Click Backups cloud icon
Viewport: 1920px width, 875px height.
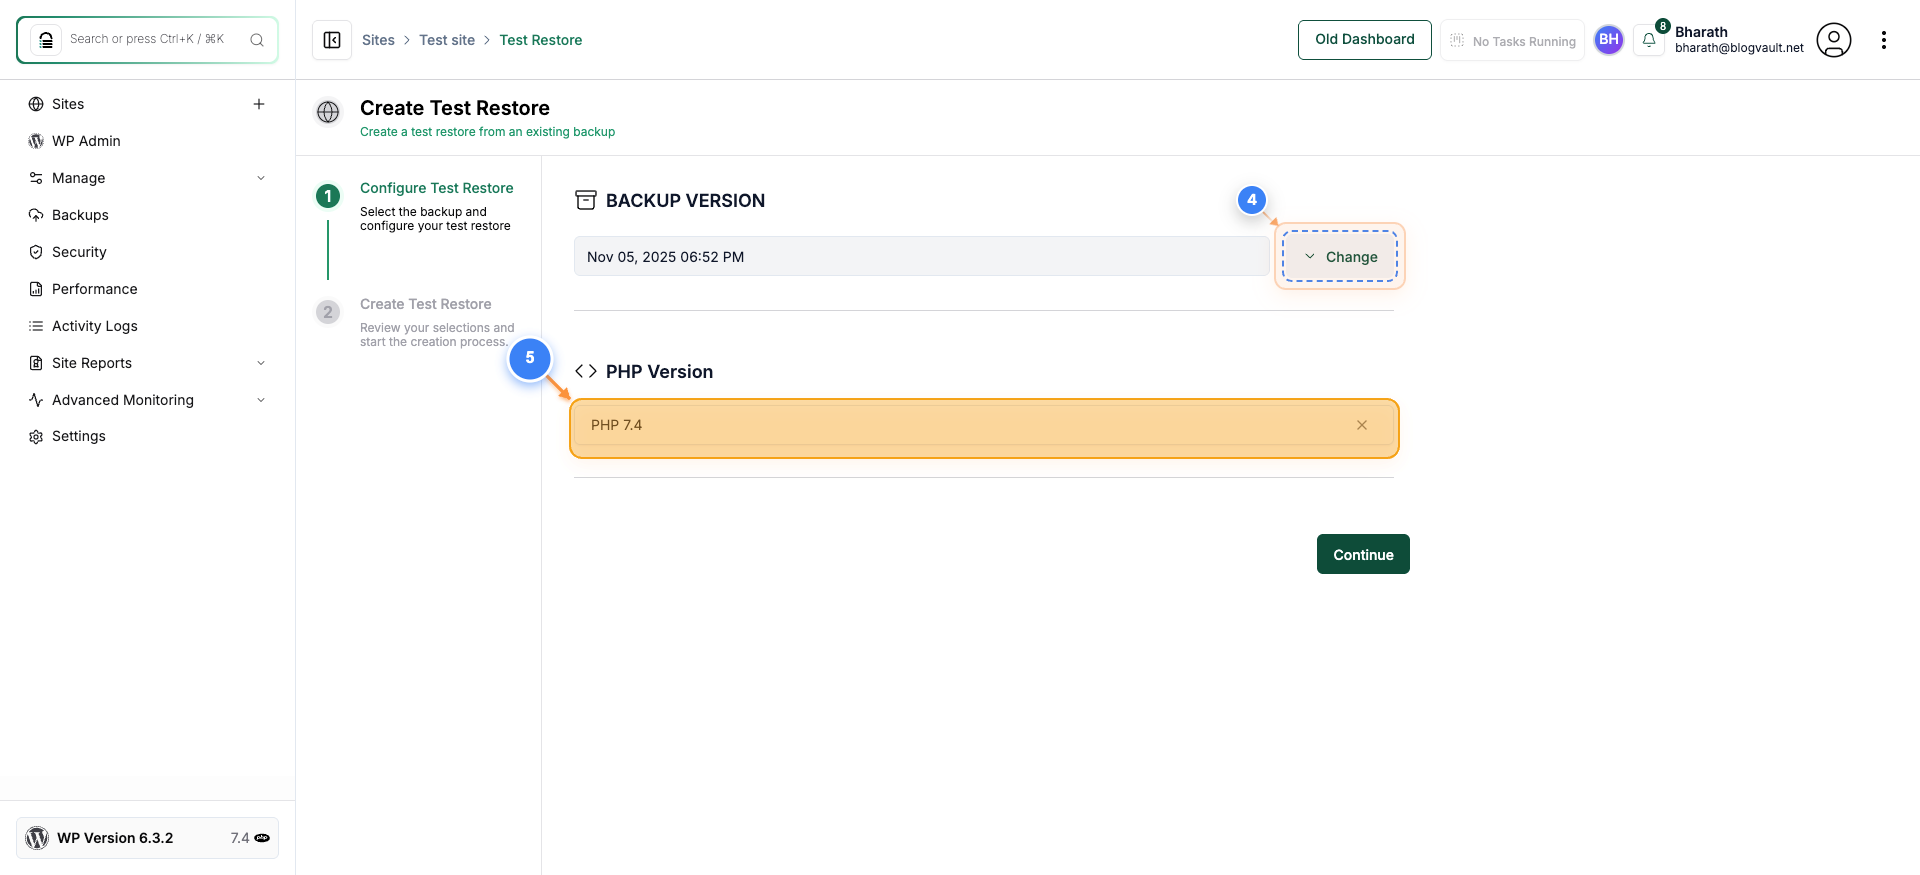tap(36, 215)
